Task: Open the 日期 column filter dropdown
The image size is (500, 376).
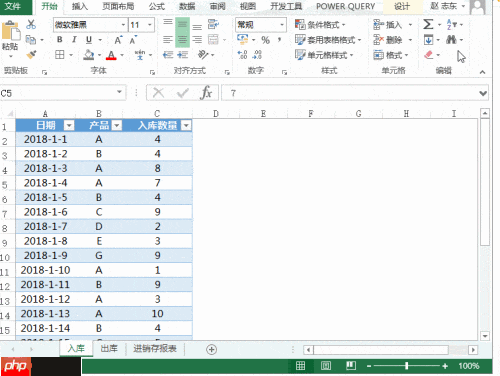Action: [69, 126]
